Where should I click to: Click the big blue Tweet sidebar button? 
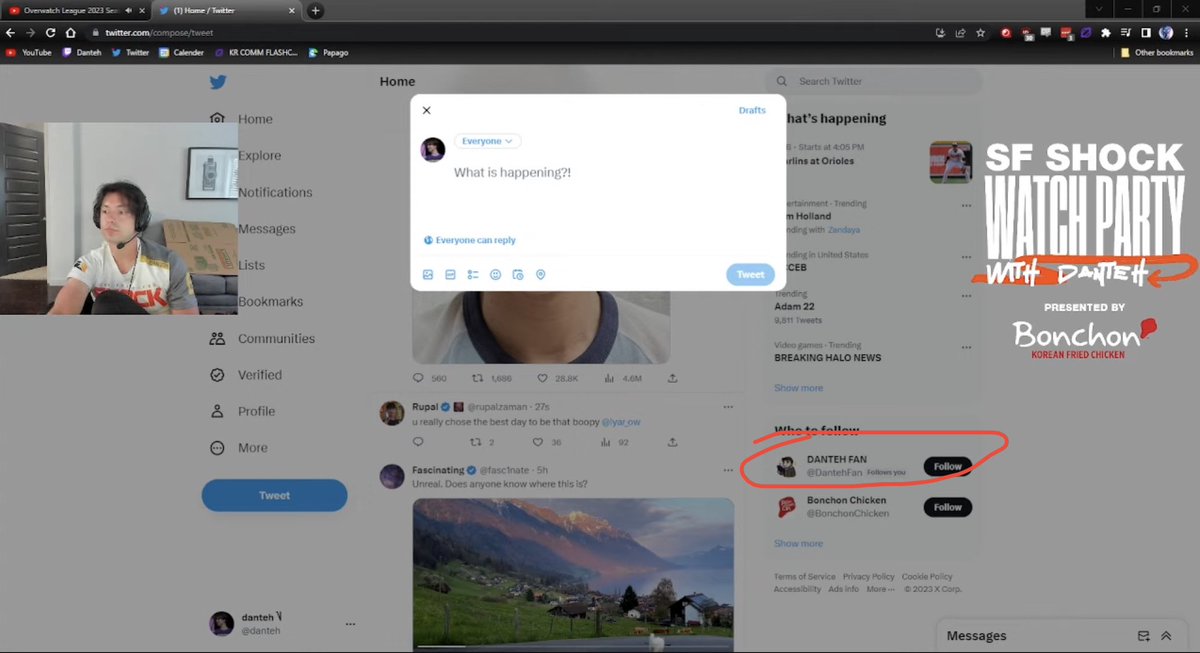(x=274, y=495)
